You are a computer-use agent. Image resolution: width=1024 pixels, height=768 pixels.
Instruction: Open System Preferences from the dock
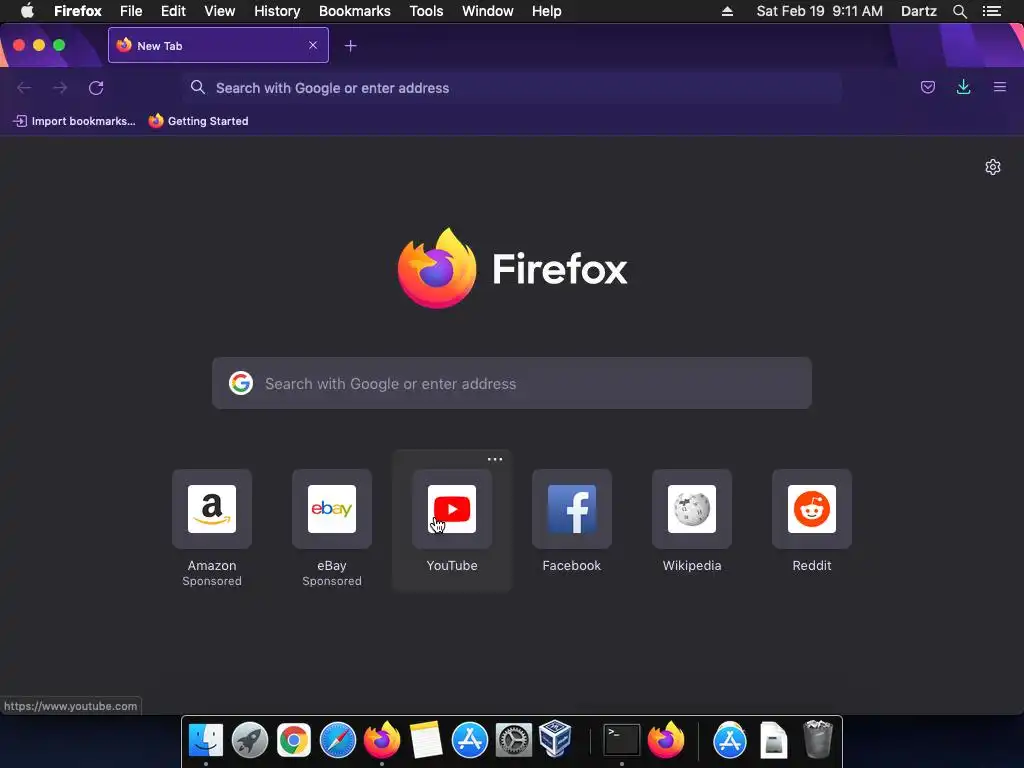[514, 740]
